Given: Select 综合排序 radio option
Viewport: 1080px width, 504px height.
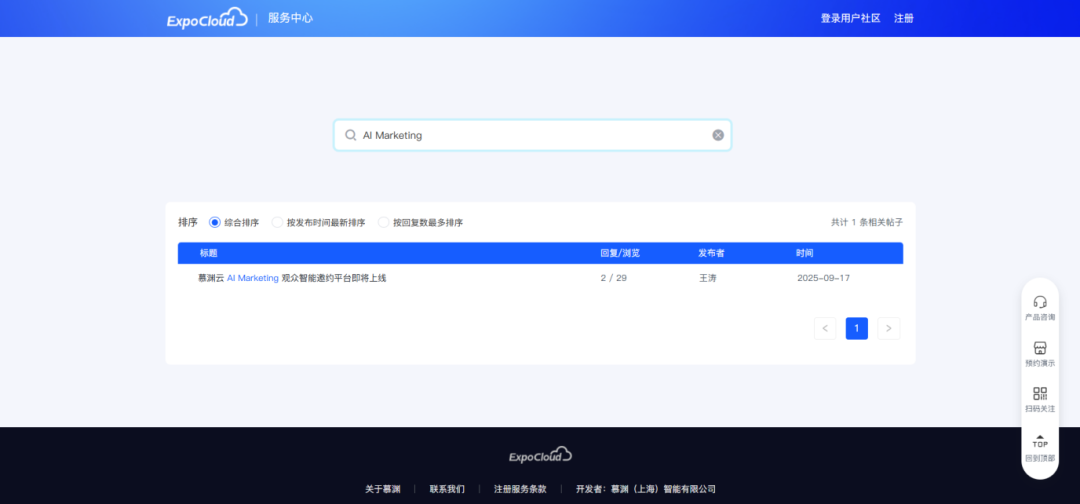Looking at the screenshot, I should [214, 222].
